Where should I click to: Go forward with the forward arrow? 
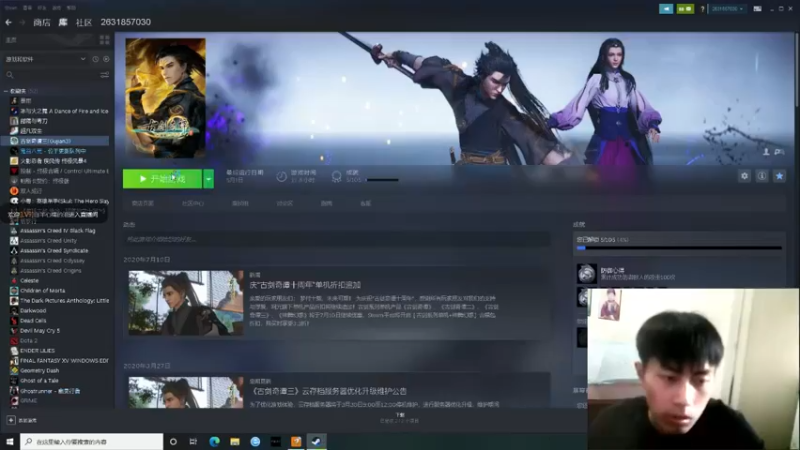pyautogui.click(x=22, y=22)
